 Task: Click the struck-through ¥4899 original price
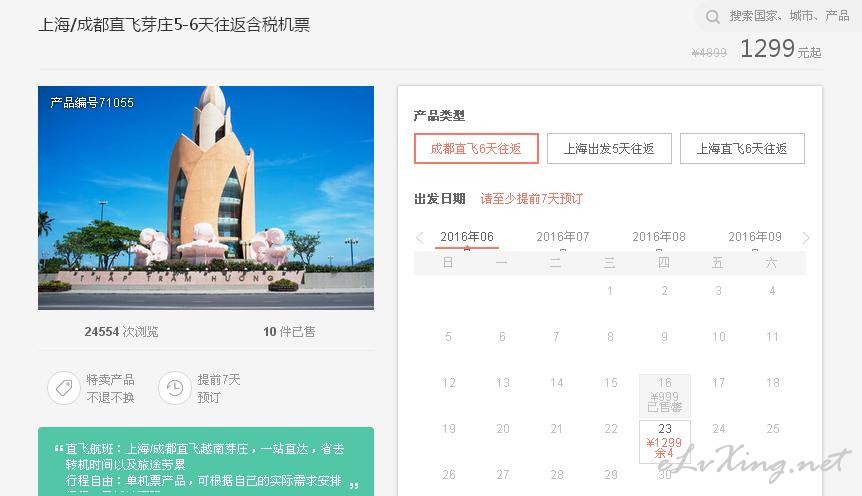pos(709,53)
